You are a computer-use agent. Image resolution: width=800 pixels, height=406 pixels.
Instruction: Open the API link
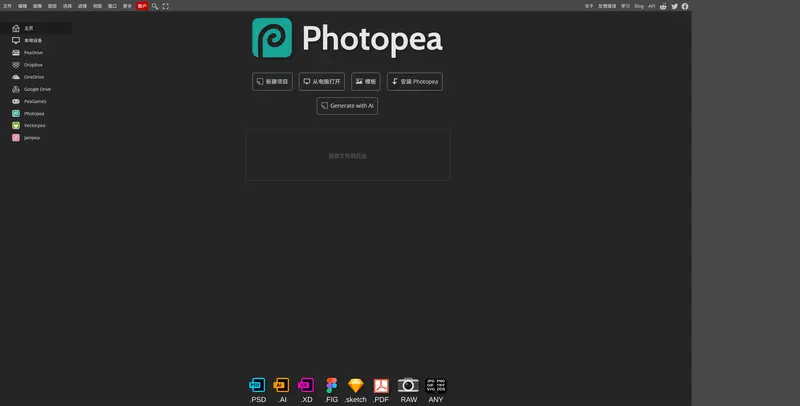coord(652,6)
